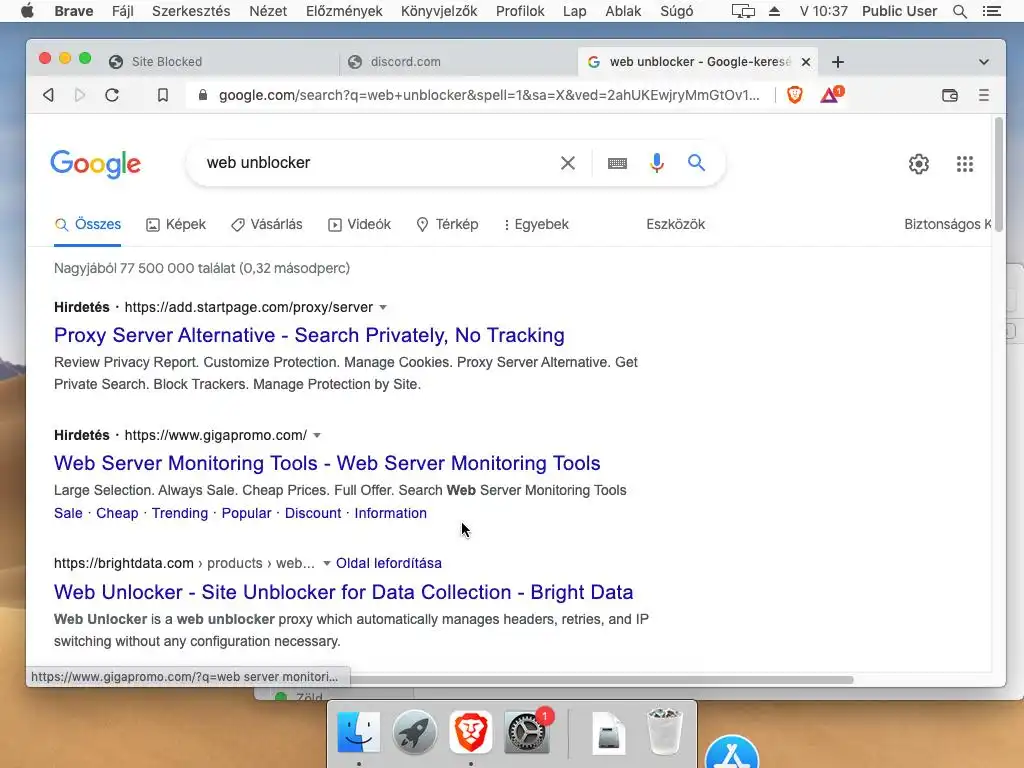Image resolution: width=1024 pixels, height=768 pixels.
Task: Click the Trending sitelink
Action: (180, 513)
